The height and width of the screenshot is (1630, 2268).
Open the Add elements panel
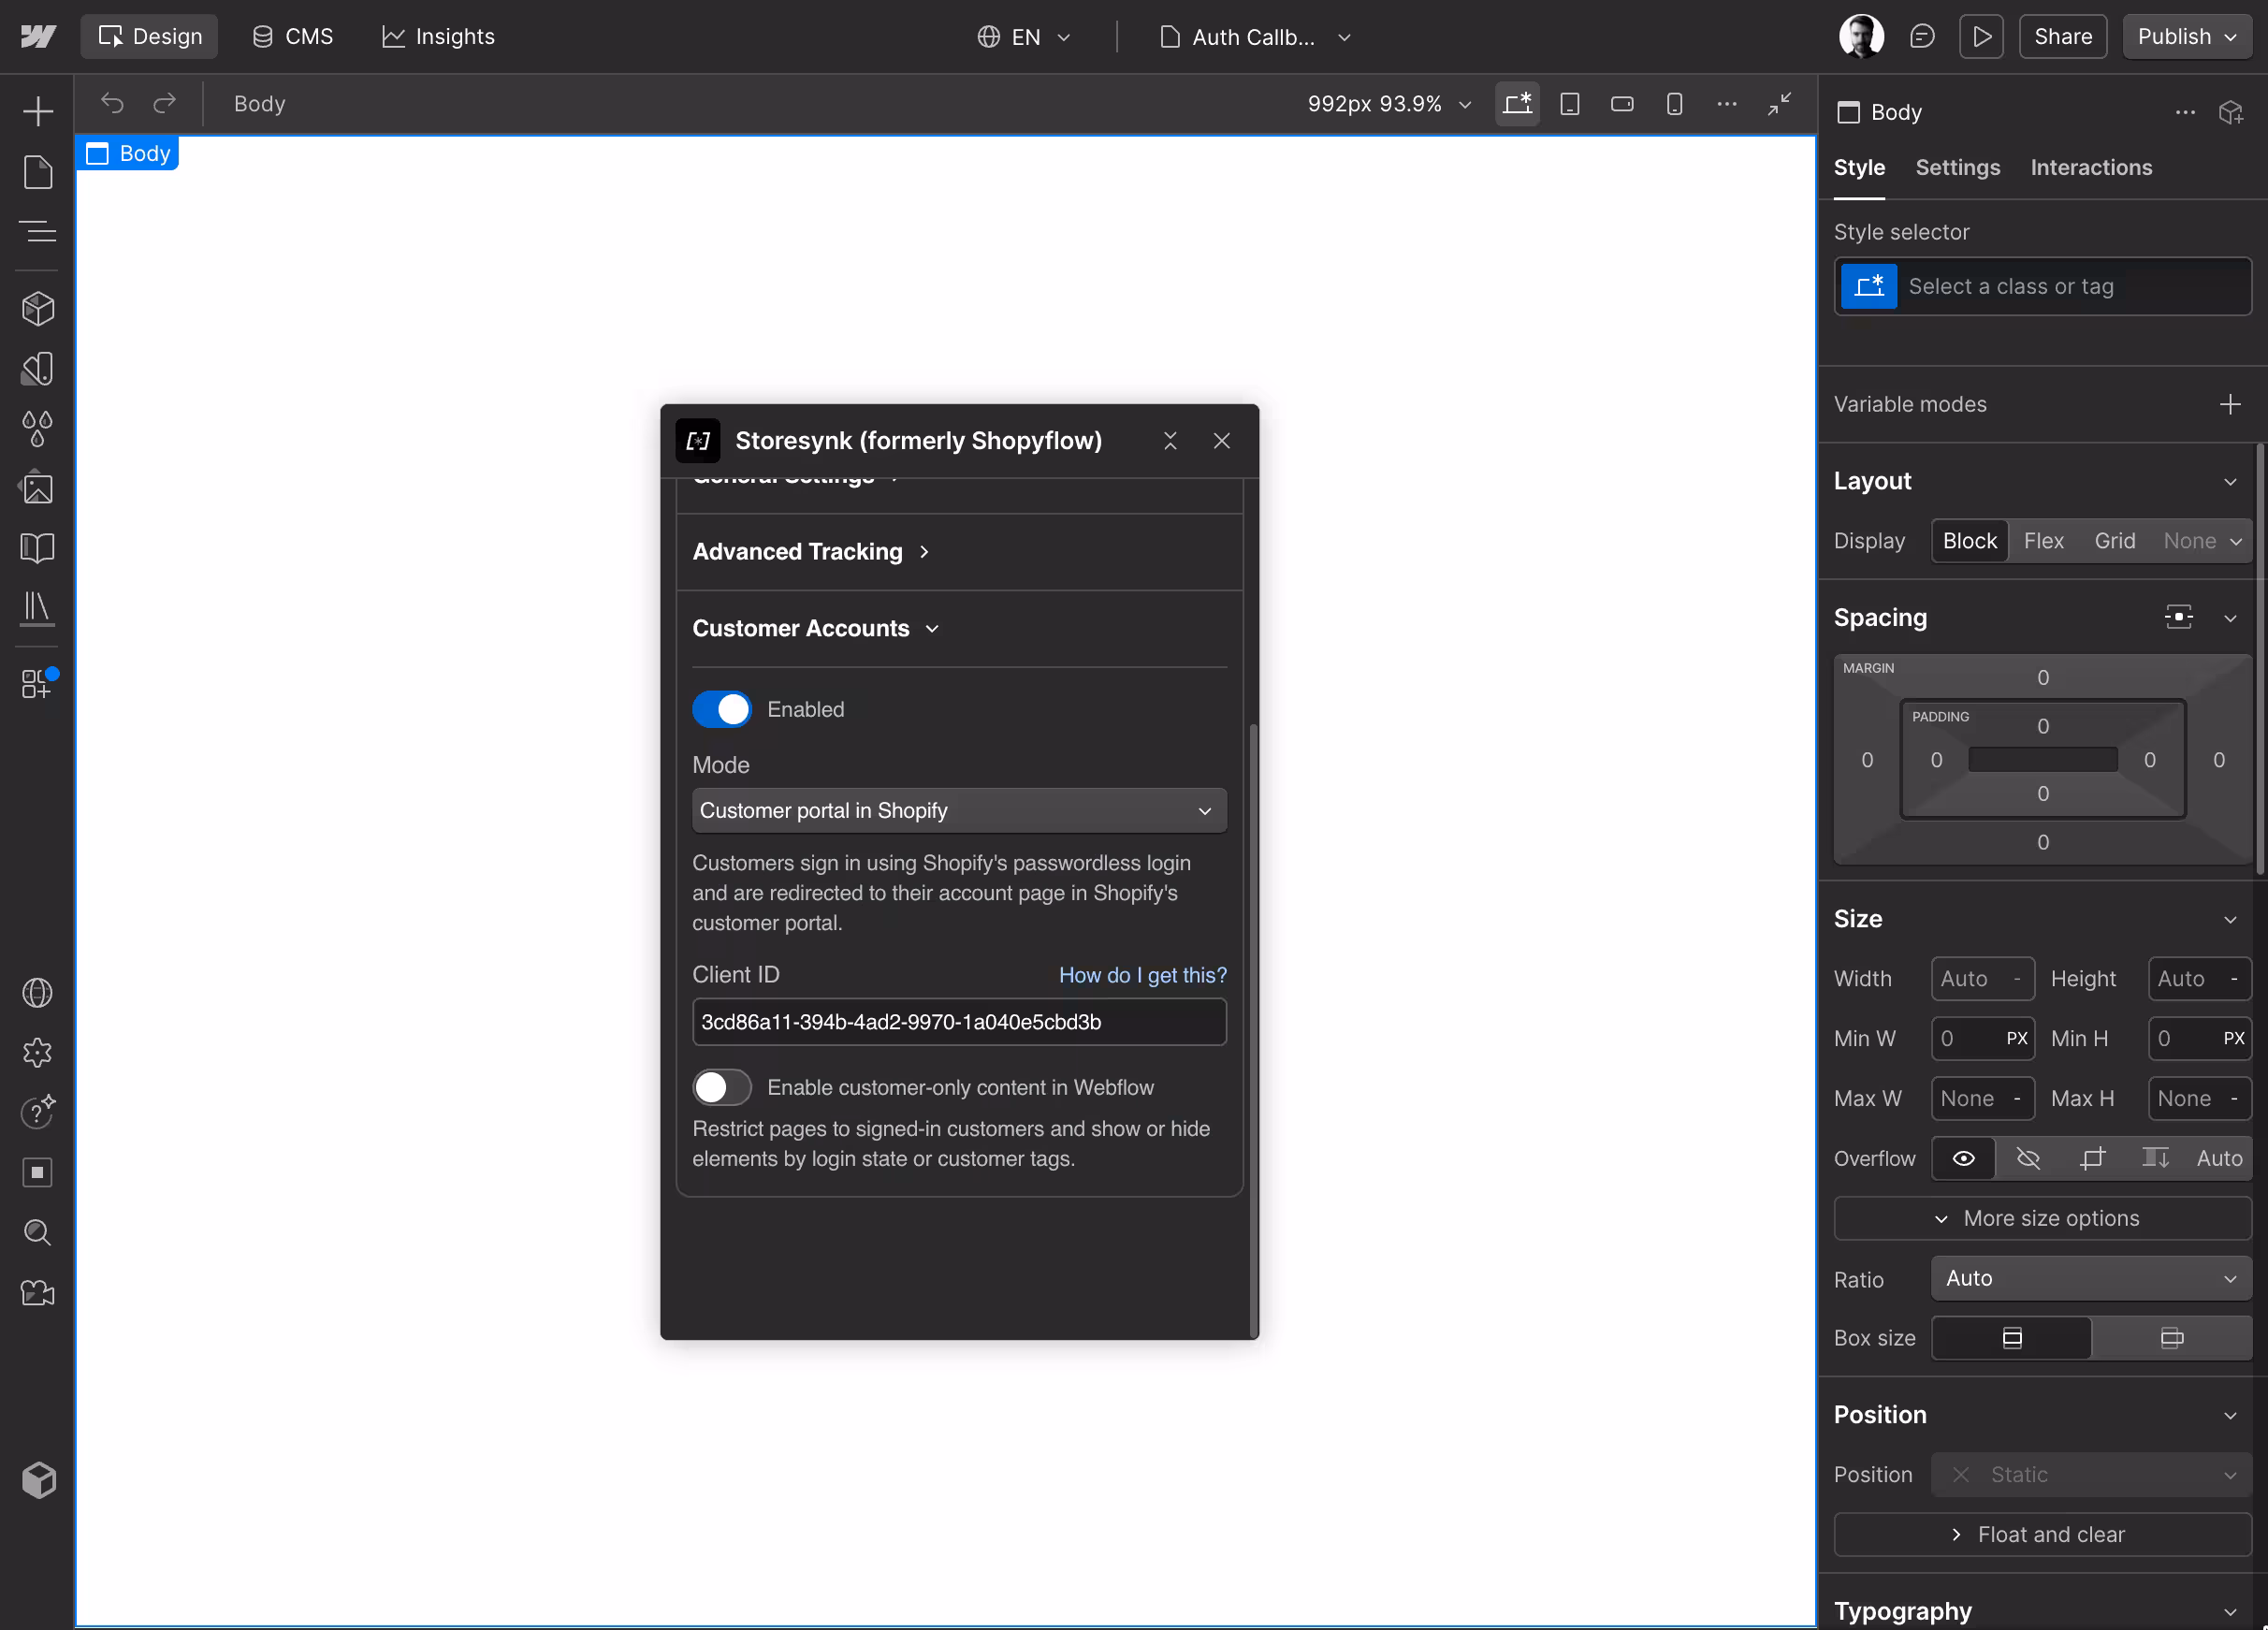tap(37, 110)
